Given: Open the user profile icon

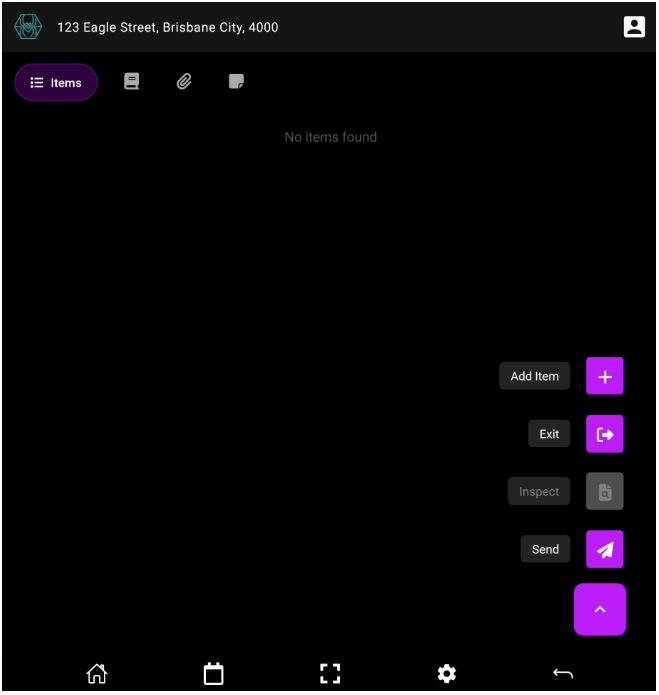Looking at the screenshot, I should point(634,27).
